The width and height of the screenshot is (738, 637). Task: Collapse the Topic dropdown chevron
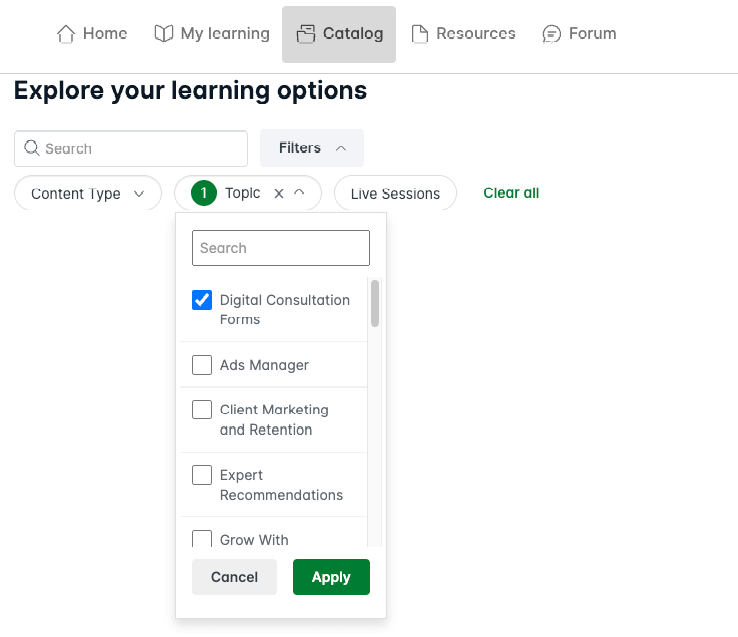[299, 193]
